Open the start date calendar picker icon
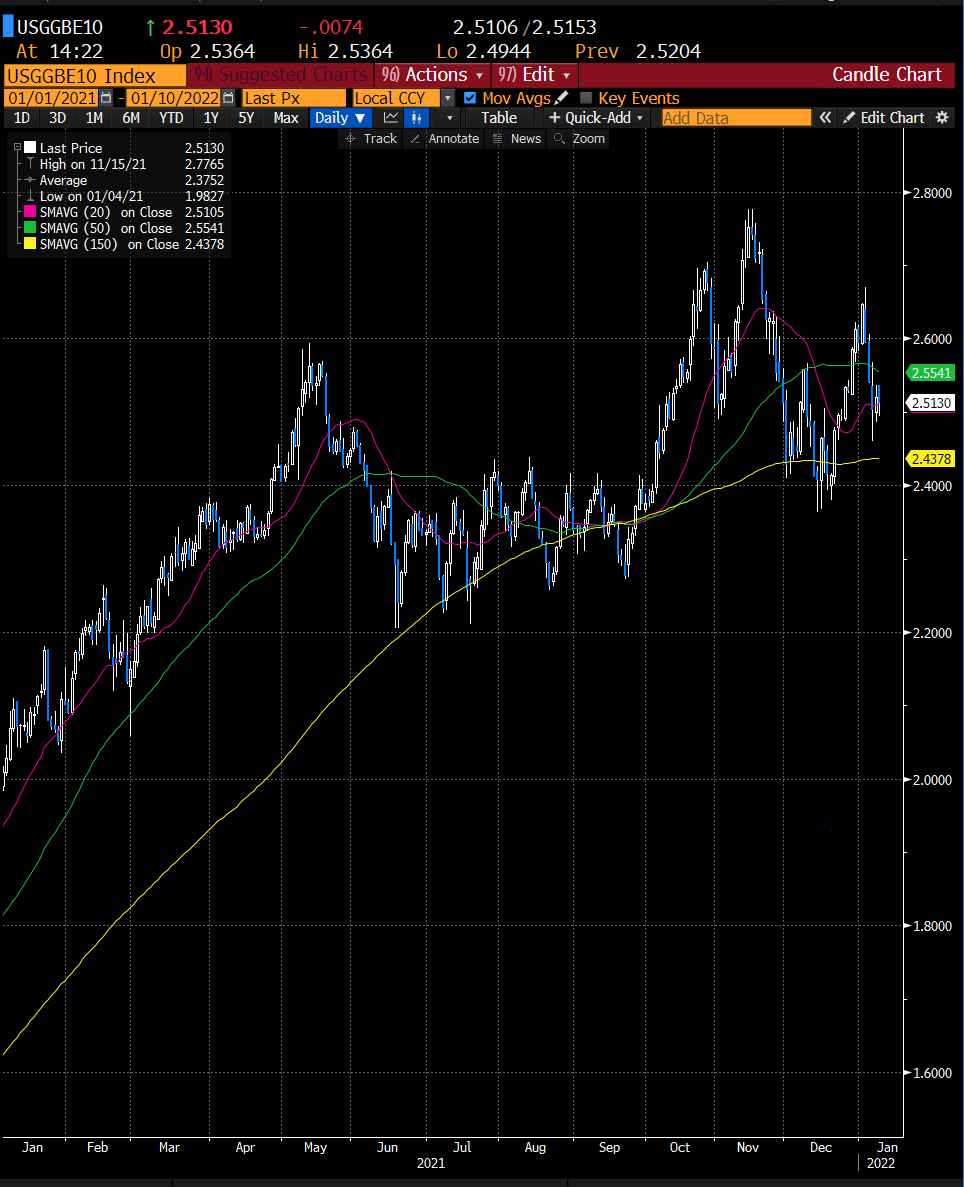964x1187 pixels. 106,98
